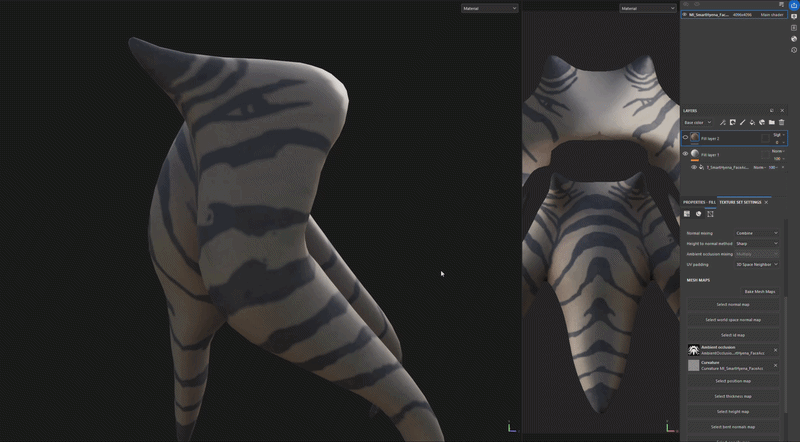Click the trash icon to delete layer
Viewport: 800px width, 442px height.
click(x=781, y=122)
